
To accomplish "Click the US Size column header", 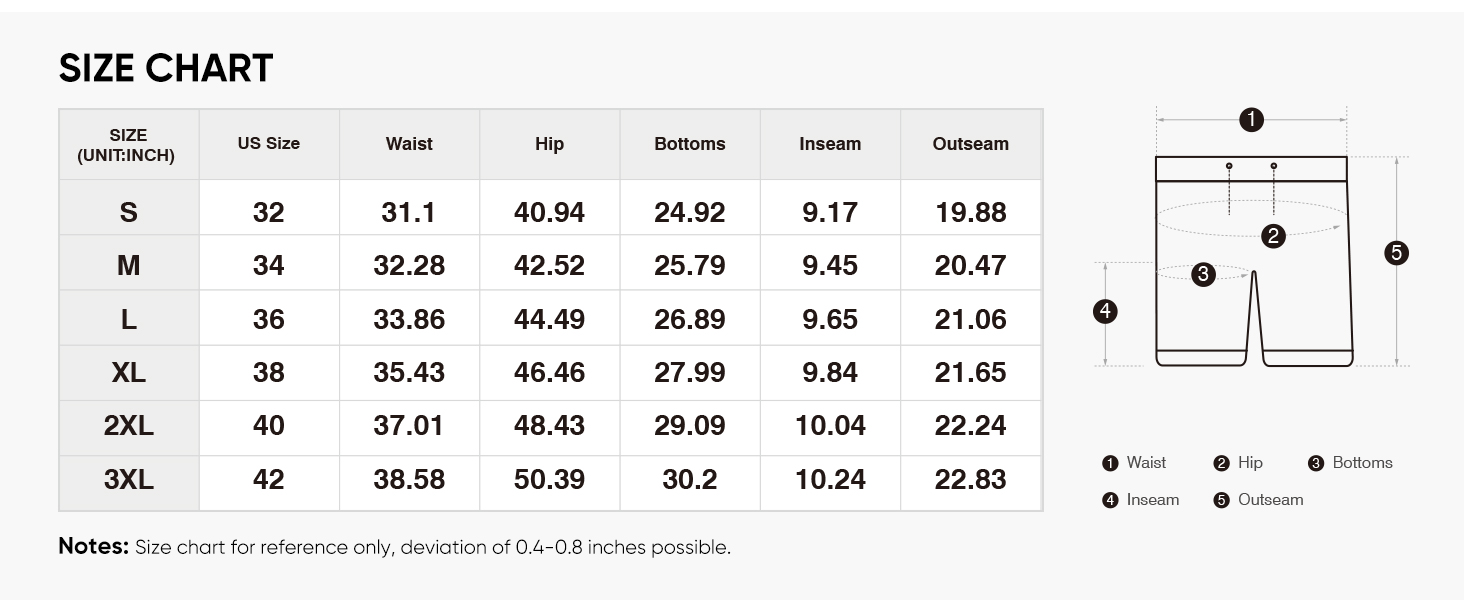I will [269, 144].
